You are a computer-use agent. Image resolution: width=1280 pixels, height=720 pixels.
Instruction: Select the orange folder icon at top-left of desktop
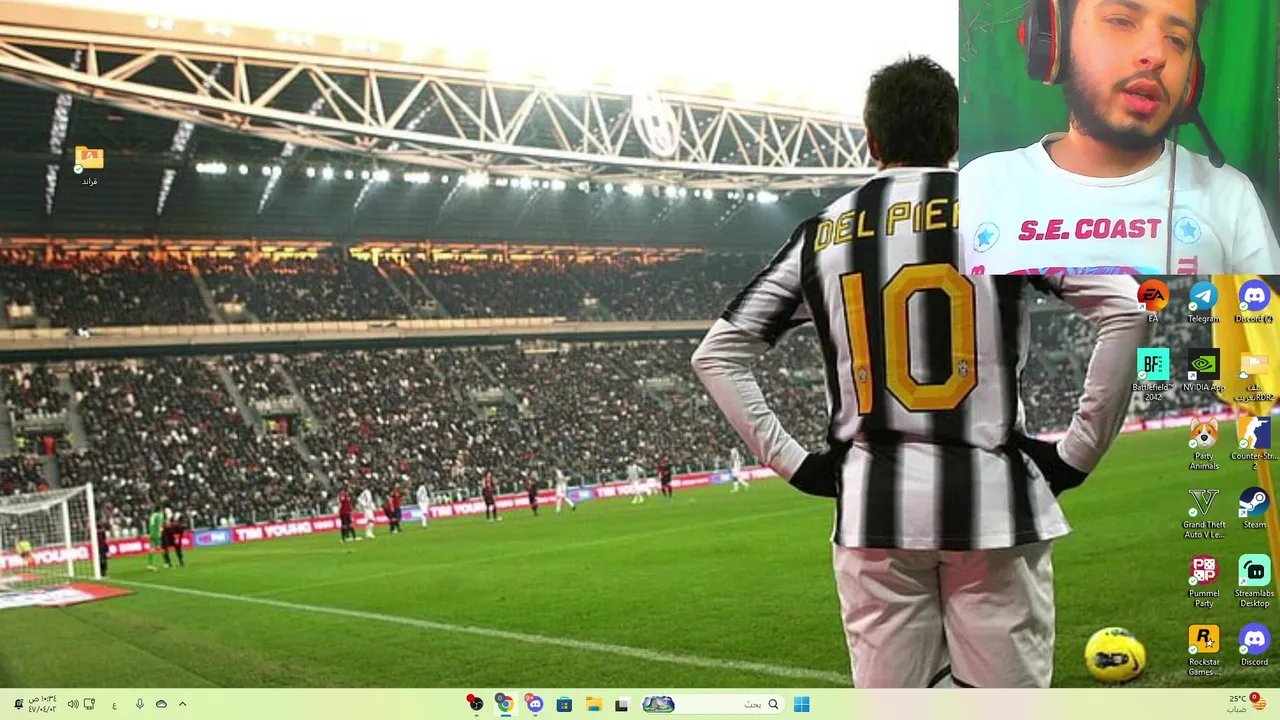click(x=89, y=166)
